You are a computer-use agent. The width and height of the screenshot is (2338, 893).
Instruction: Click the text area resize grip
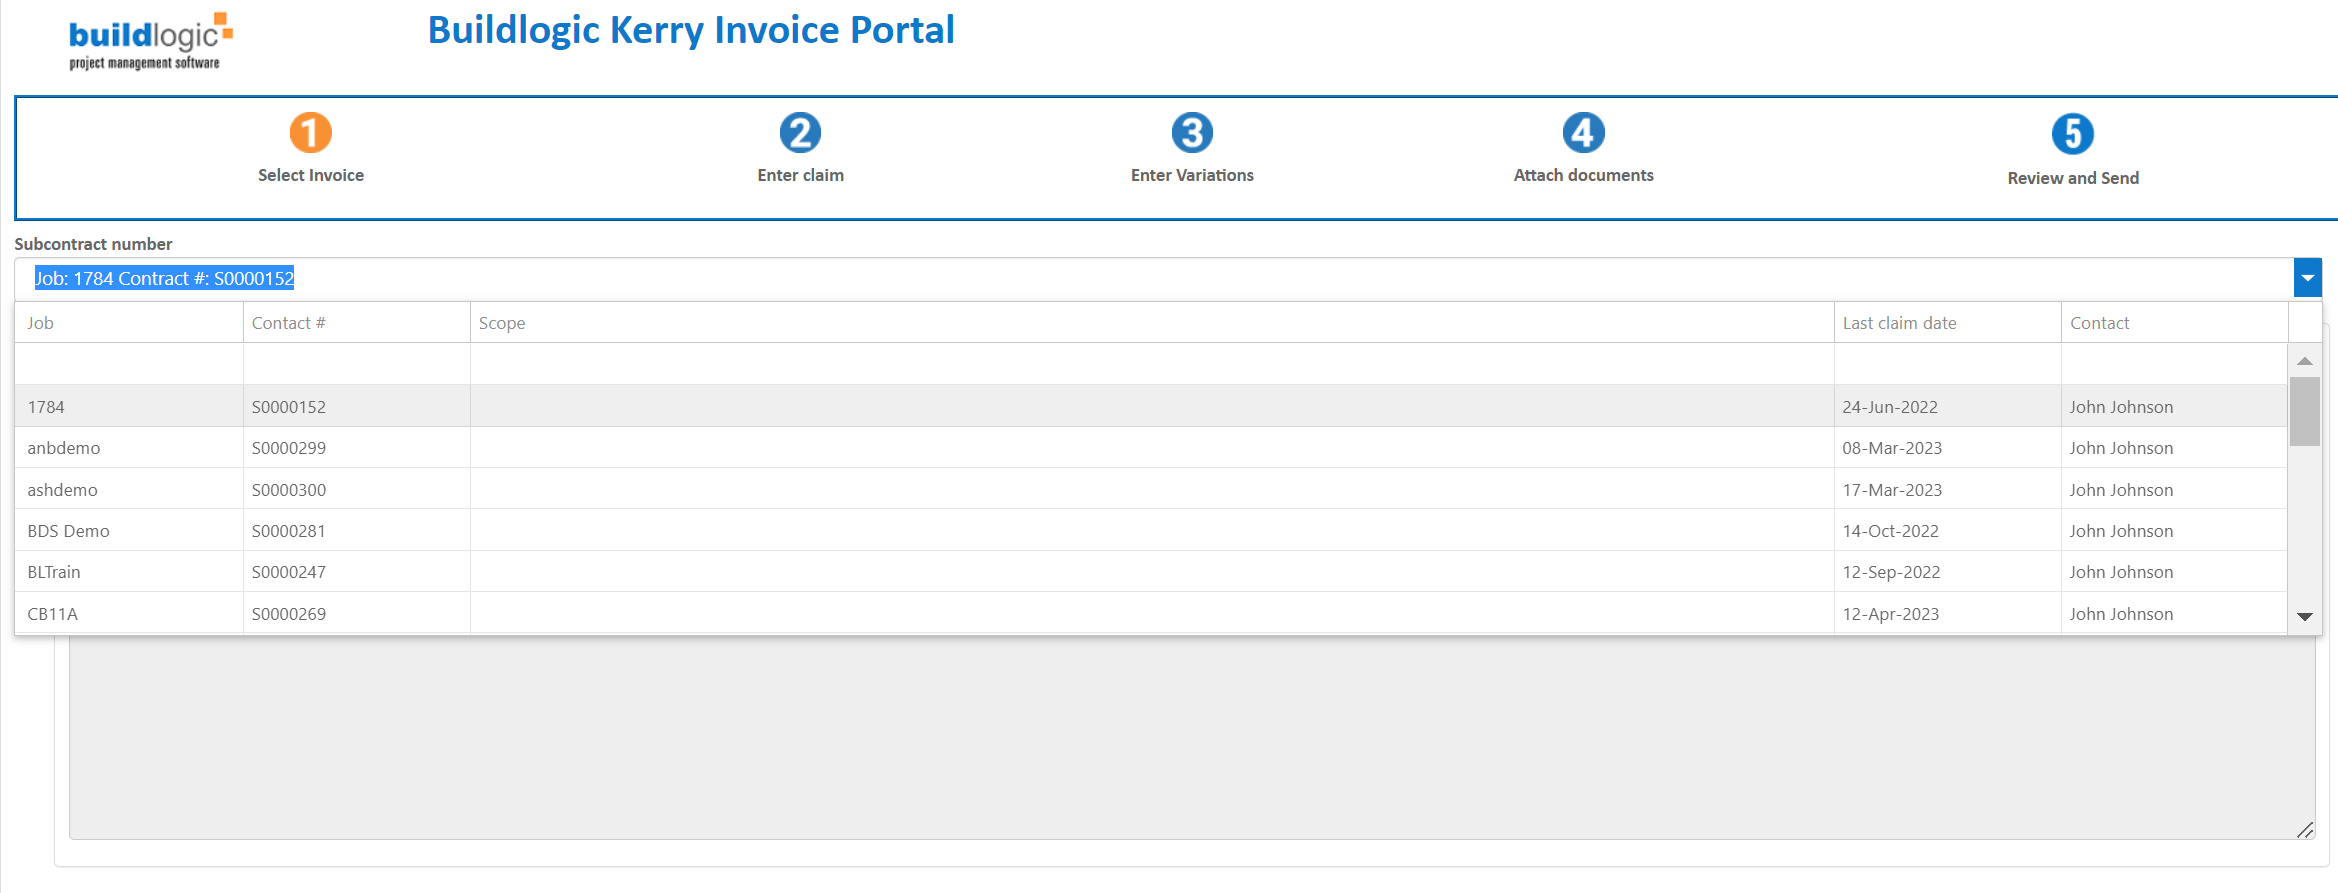tap(2305, 829)
